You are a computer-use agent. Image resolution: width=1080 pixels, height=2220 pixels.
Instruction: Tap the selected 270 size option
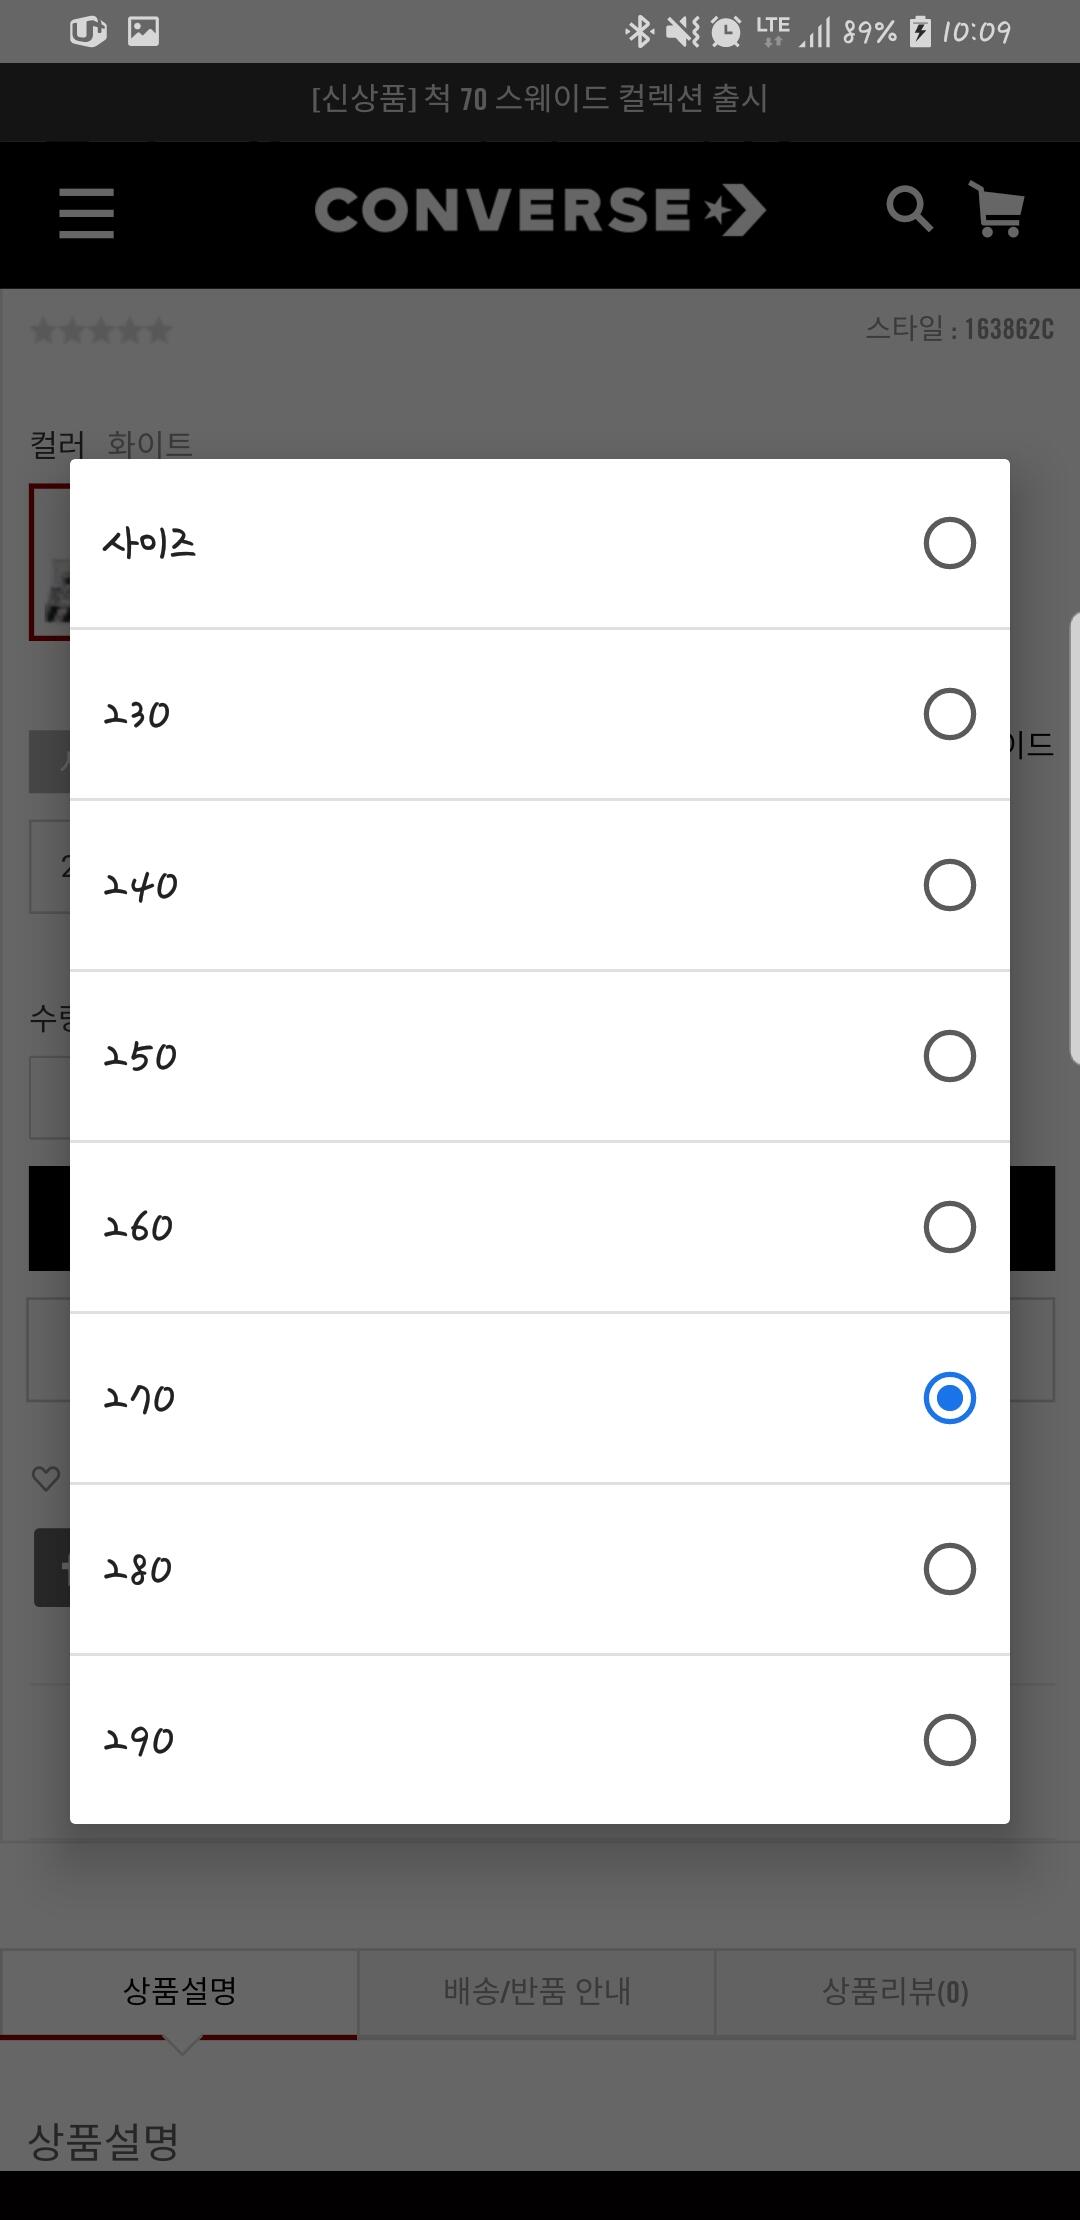click(540, 1398)
